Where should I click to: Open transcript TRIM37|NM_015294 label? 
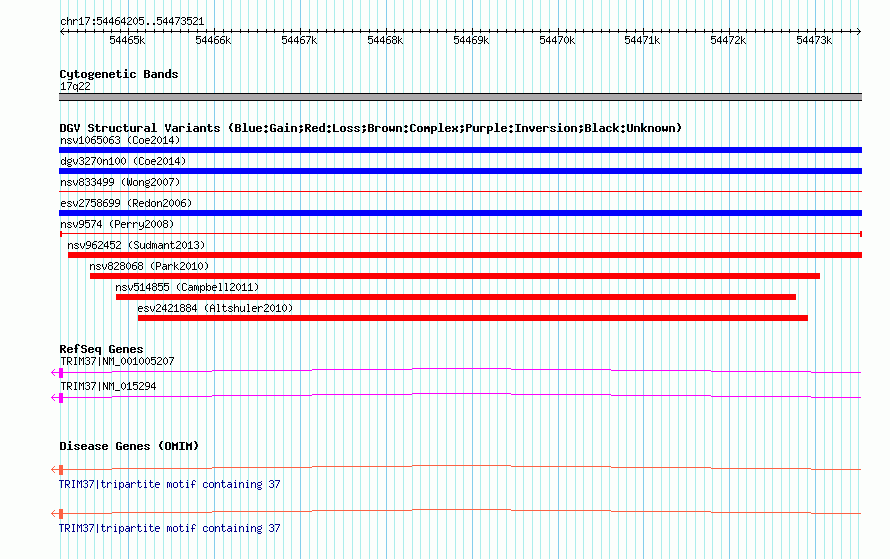[x=108, y=386]
